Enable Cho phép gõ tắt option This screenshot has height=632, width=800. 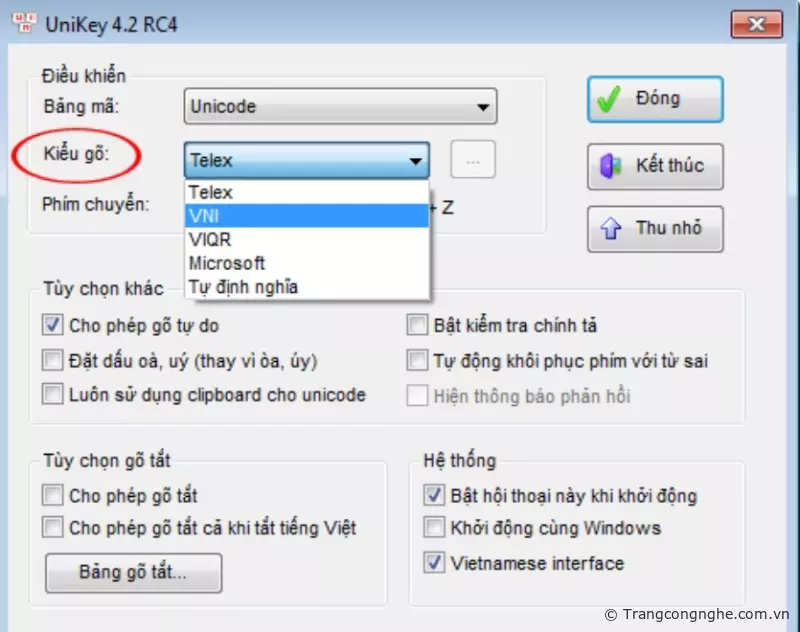click(x=53, y=495)
